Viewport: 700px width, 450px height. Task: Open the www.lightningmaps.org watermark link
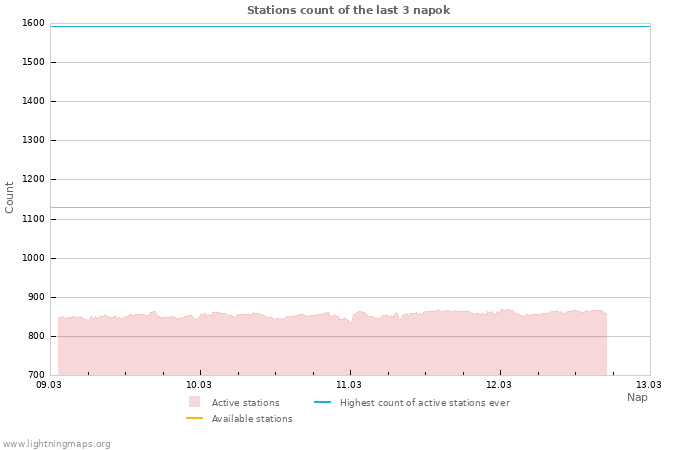tap(56, 444)
